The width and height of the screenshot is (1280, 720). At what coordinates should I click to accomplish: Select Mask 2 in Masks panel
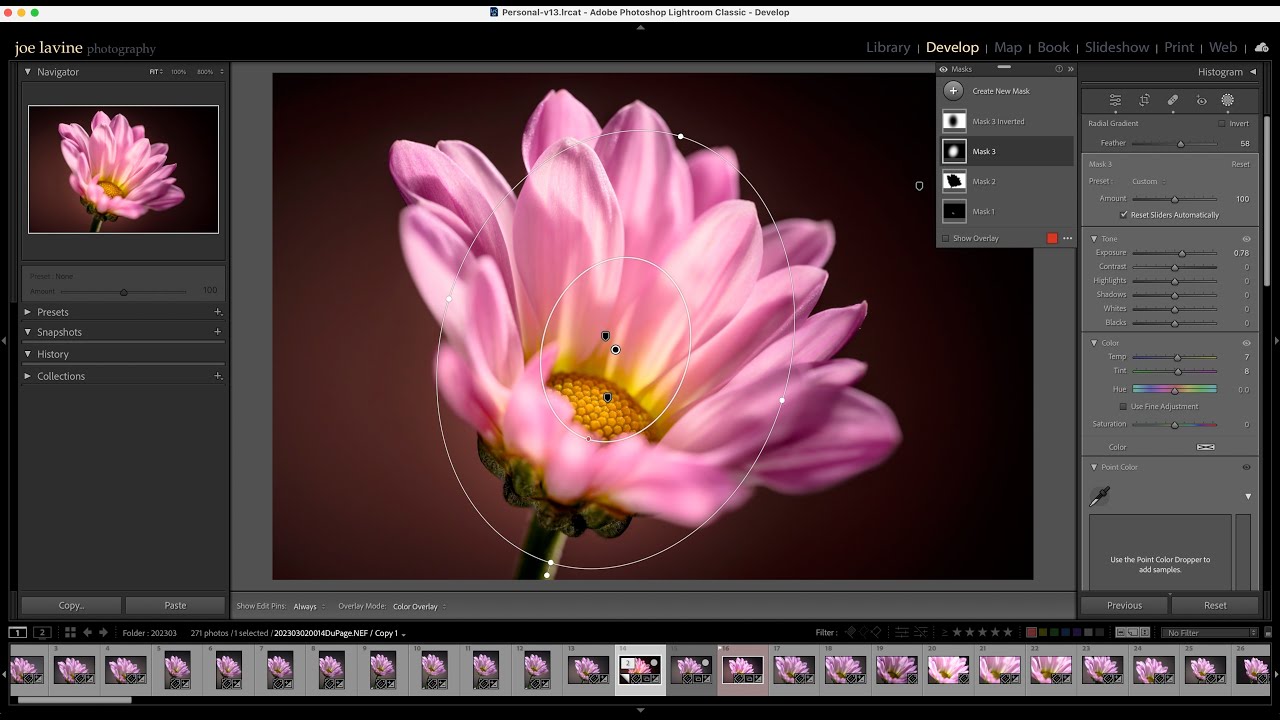point(1007,181)
